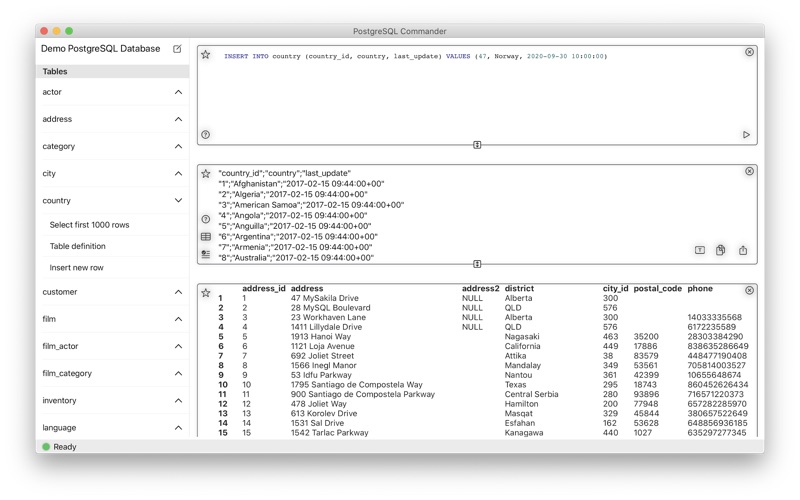The height and width of the screenshot is (500, 800).
Task: Click the city_id column header
Action: (615, 288)
